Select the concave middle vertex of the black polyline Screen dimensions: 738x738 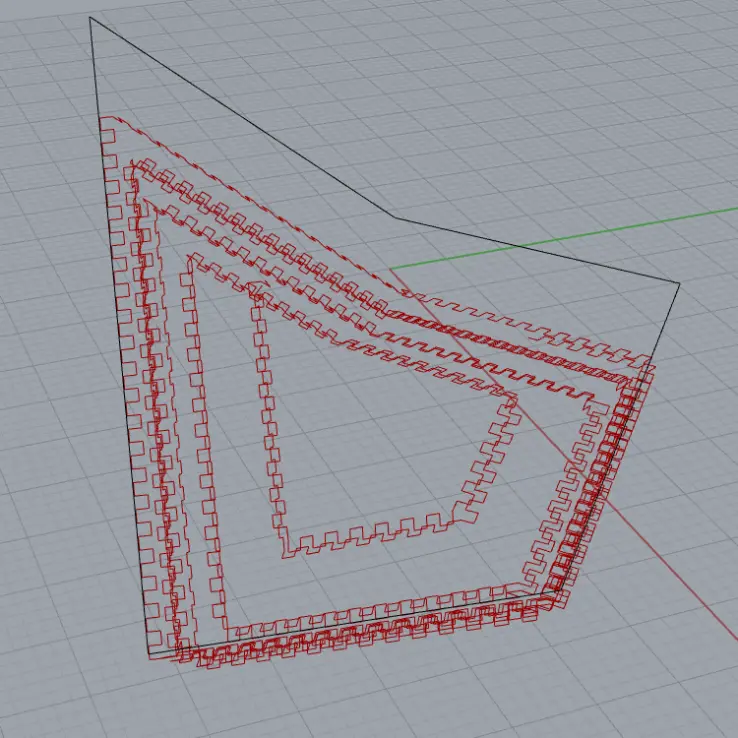click(x=394, y=218)
